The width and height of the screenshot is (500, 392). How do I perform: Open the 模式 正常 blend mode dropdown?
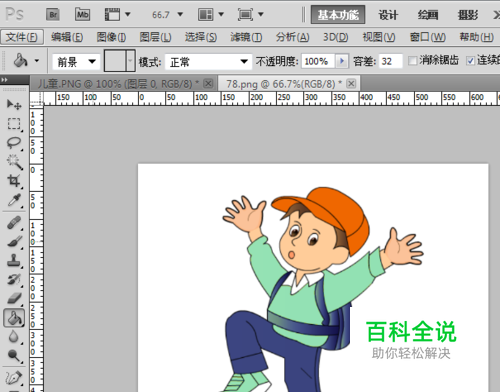pyautogui.click(x=208, y=62)
